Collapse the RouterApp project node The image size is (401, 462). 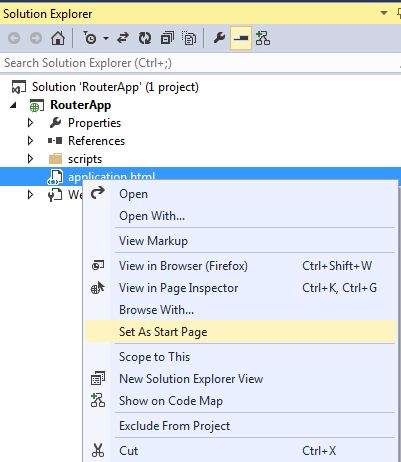pos(13,105)
